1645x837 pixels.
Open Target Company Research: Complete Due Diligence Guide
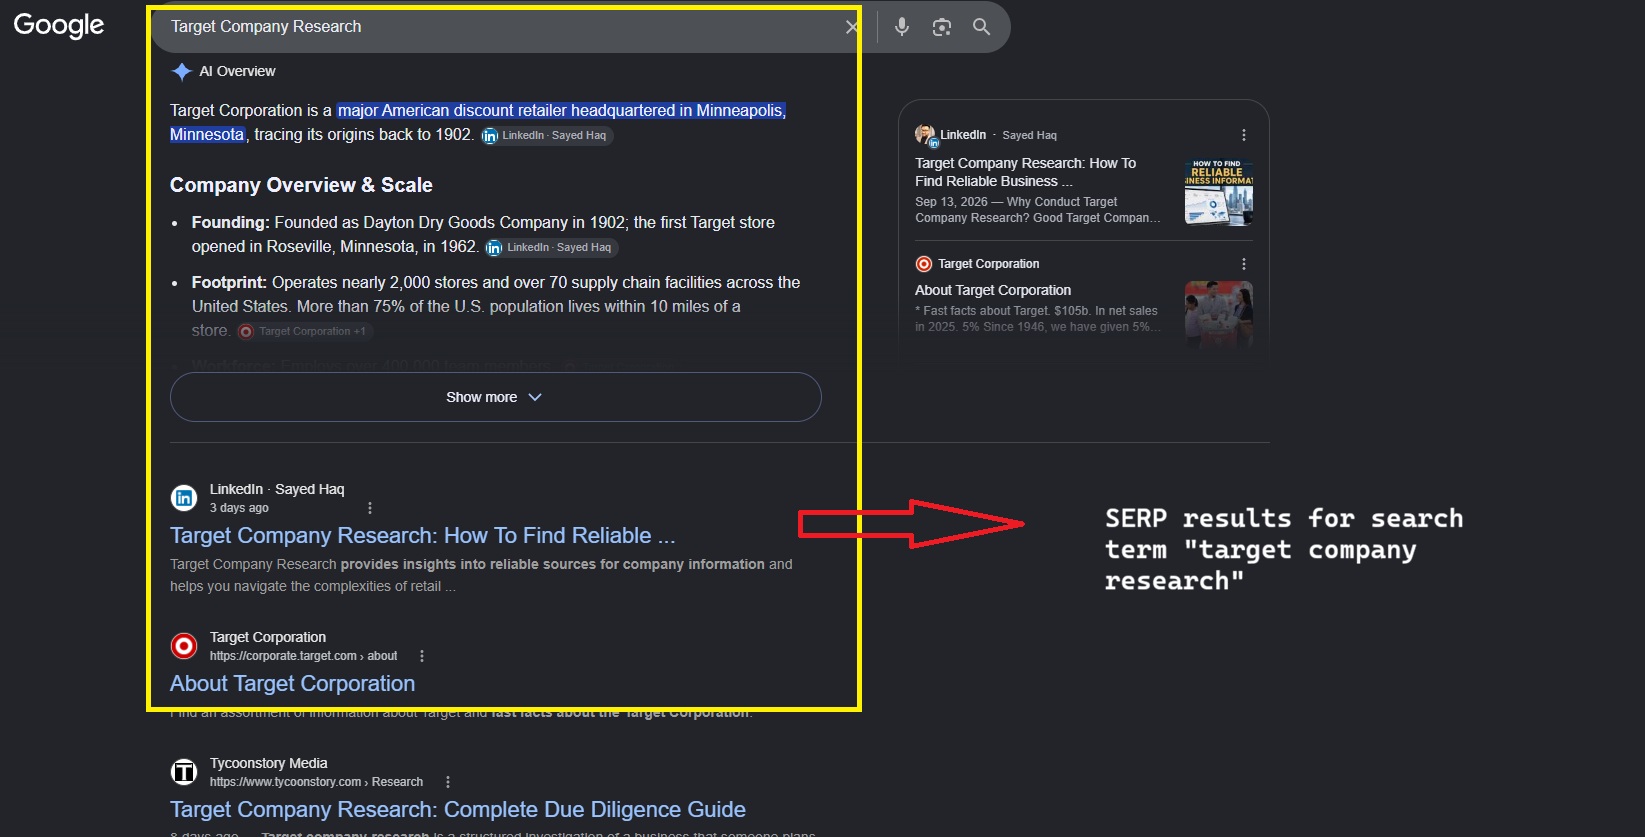click(458, 809)
